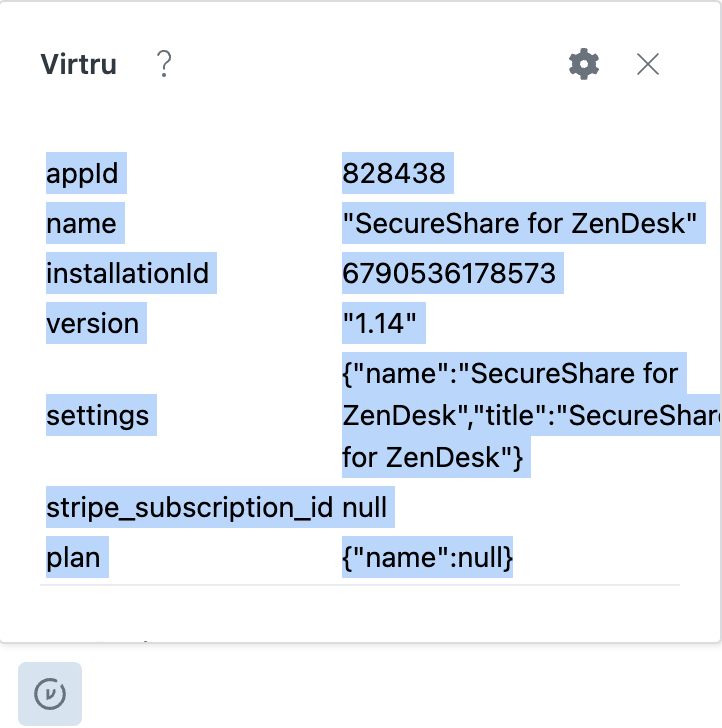Click the plan value {"name":null}
Viewport: 722px width, 728px height.
coord(427,557)
